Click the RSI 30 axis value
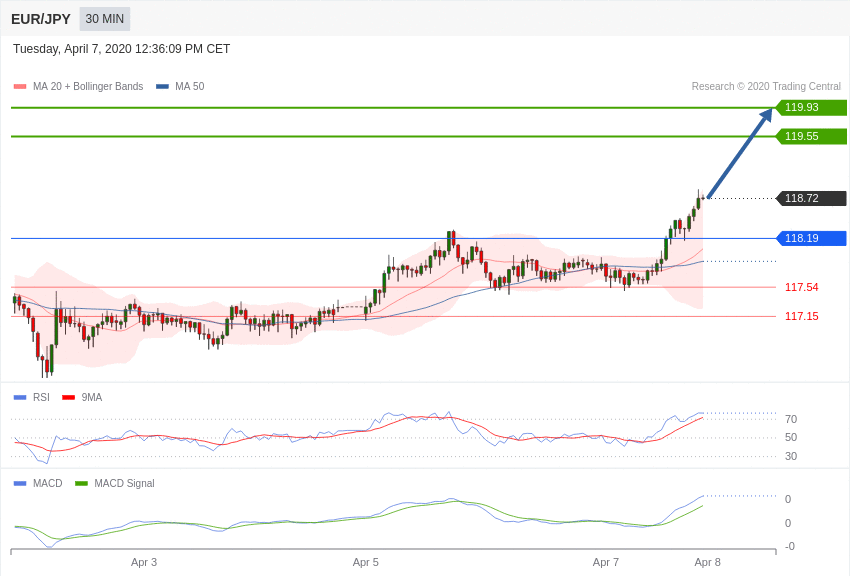Viewport: 850px width, 576px height. click(791, 456)
